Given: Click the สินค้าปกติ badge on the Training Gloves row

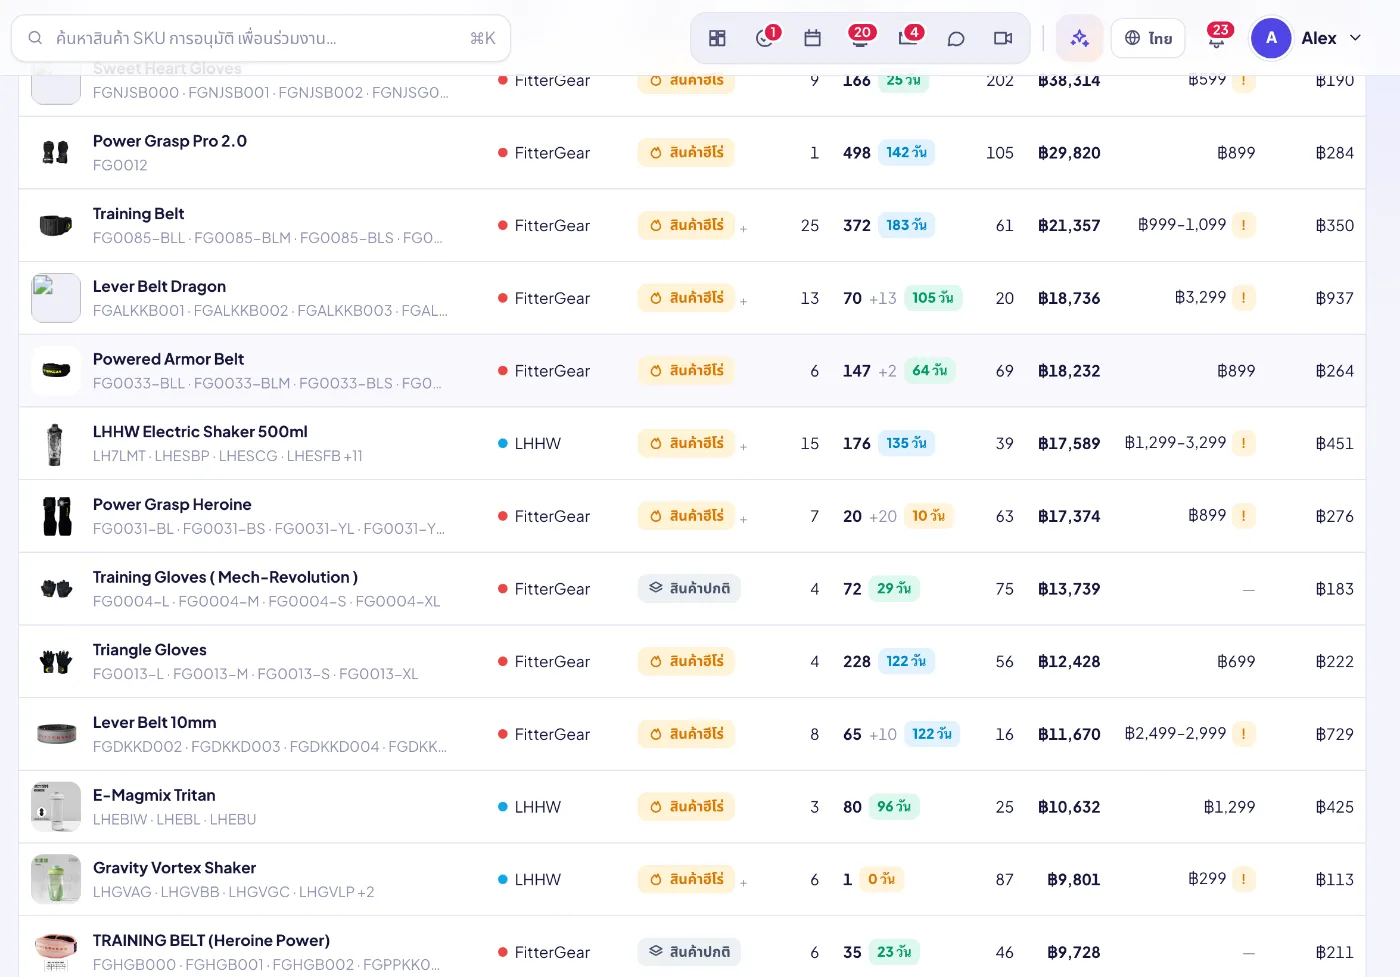Looking at the screenshot, I should (689, 588).
